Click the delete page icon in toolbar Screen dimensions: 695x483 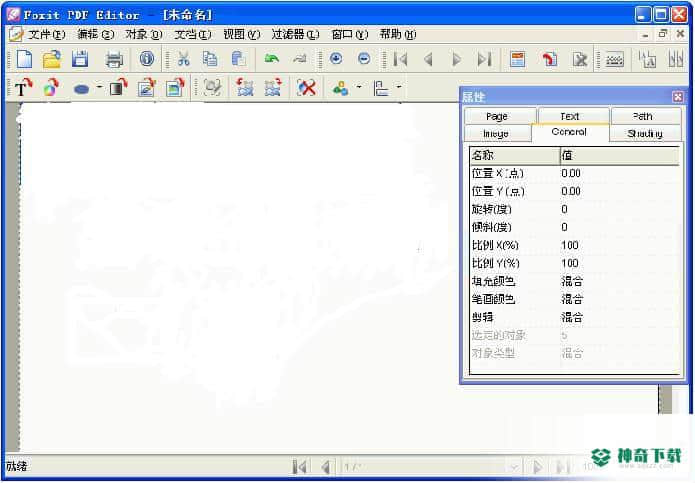(579, 59)
